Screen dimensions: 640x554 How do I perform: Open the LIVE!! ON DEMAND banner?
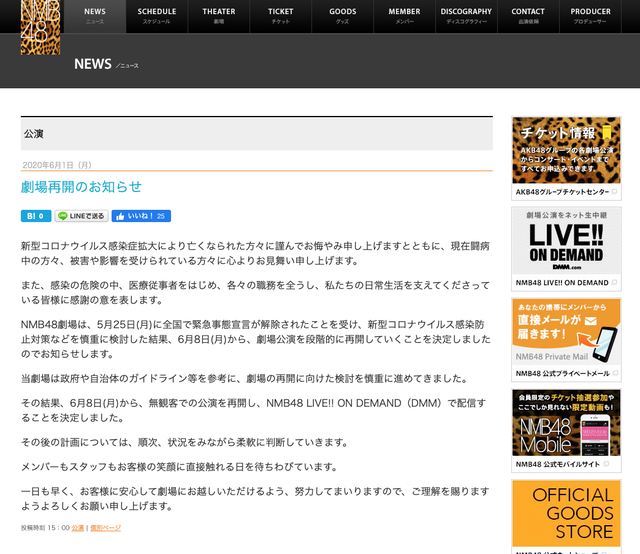coord(567,241)
